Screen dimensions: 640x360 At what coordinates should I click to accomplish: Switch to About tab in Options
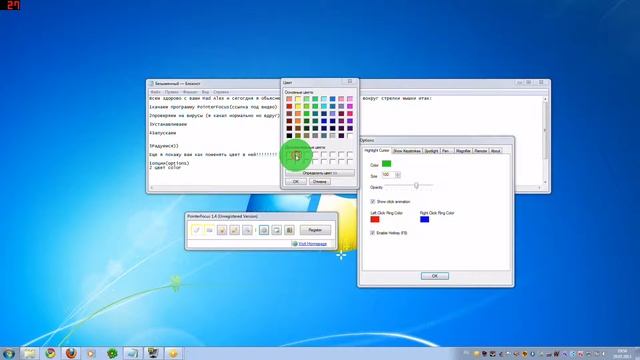pos(496,151)
